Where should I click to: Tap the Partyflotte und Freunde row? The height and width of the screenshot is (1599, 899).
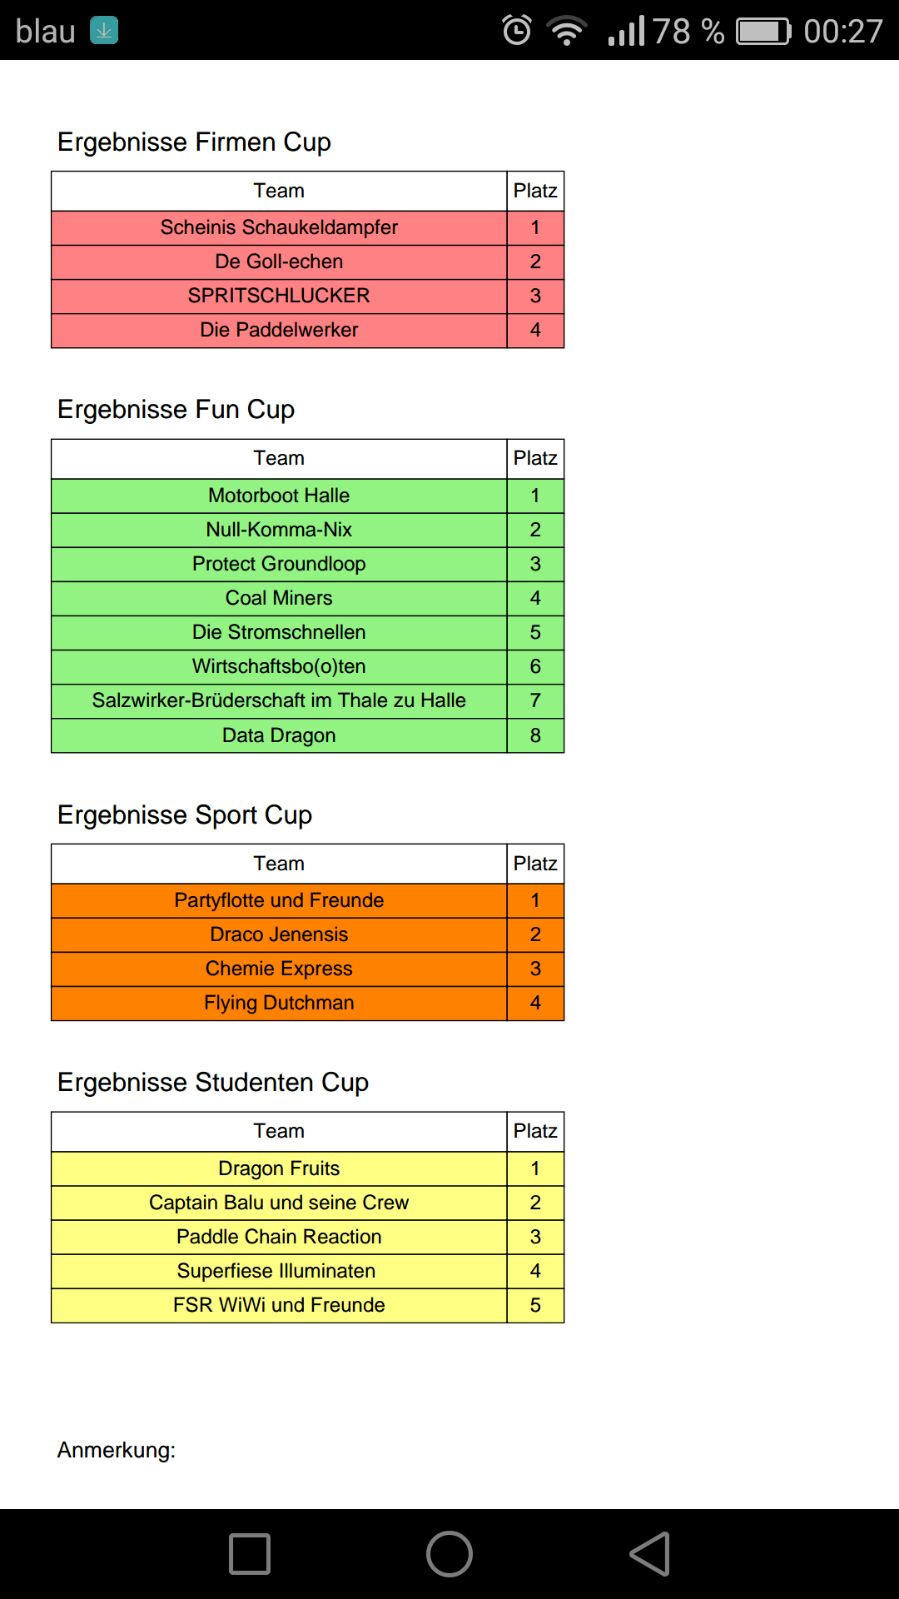coord(307,901)
